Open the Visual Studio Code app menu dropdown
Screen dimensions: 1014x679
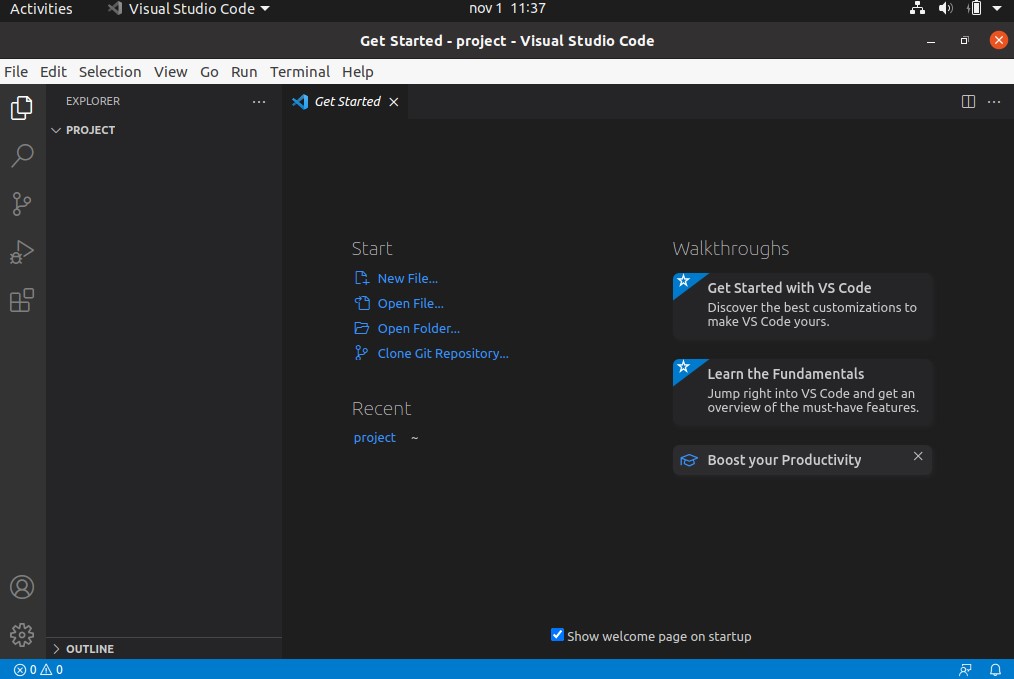click(x=188, y=9)
